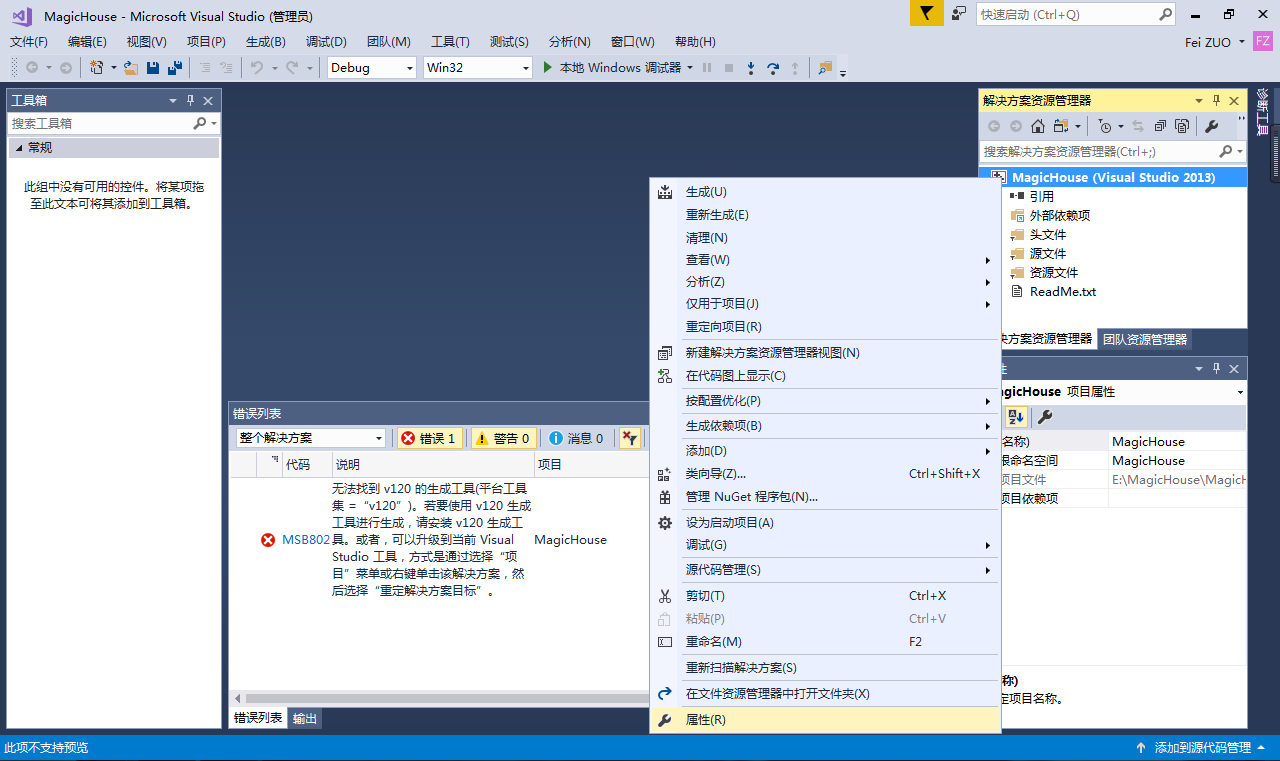Click the build-only filter icon in Error List
The image size is (1280, 761).
pos(630,438)
